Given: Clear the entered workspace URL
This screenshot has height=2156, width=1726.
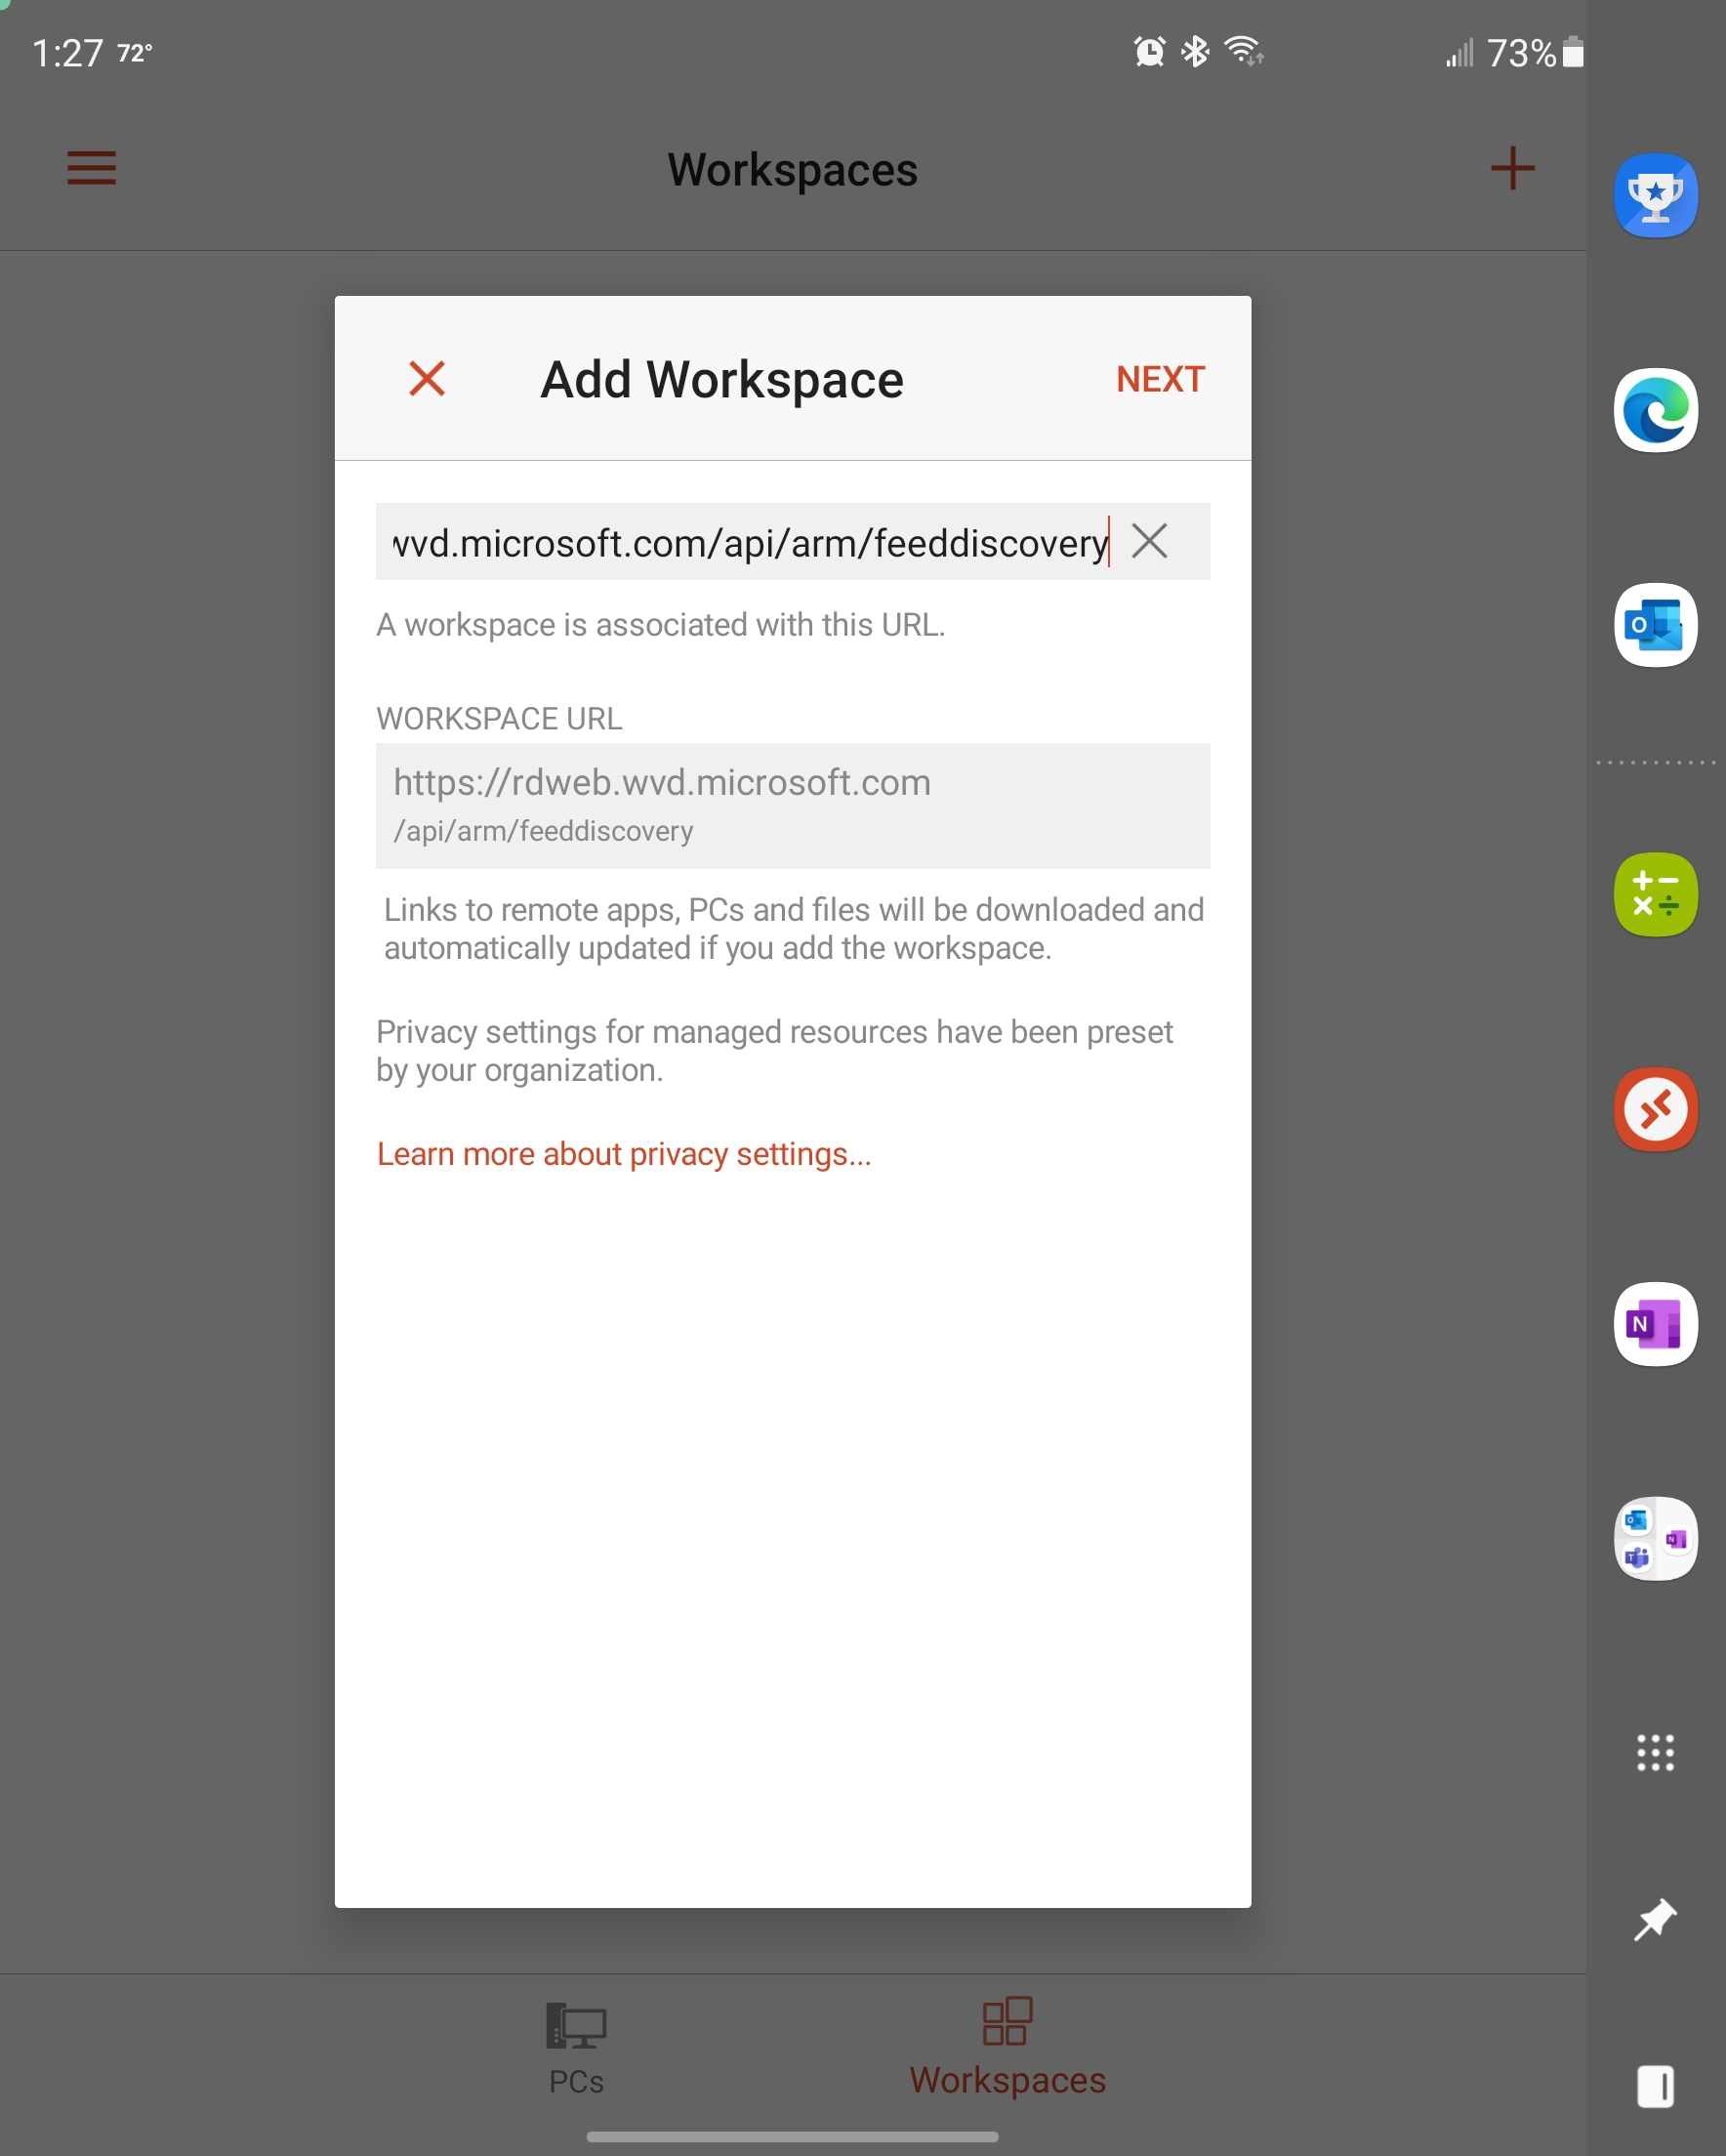Looking at the screenshot, I should coord(1150,541).
